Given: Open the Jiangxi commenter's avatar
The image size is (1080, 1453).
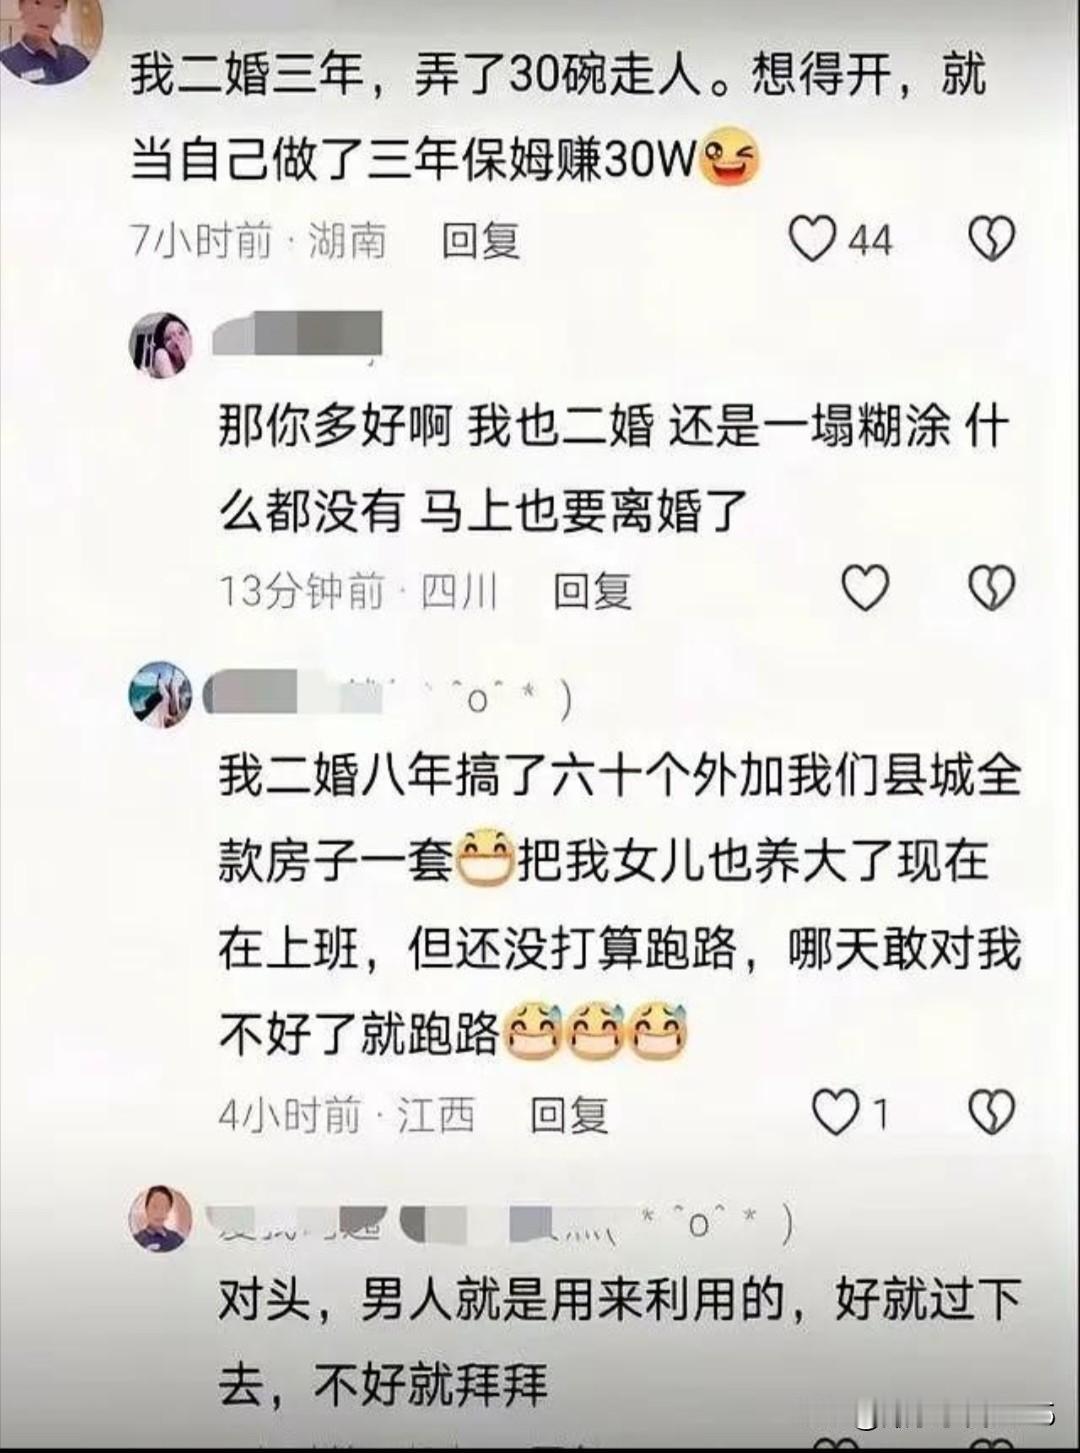Looking at the screenshot, I should [x=161, y=694].
